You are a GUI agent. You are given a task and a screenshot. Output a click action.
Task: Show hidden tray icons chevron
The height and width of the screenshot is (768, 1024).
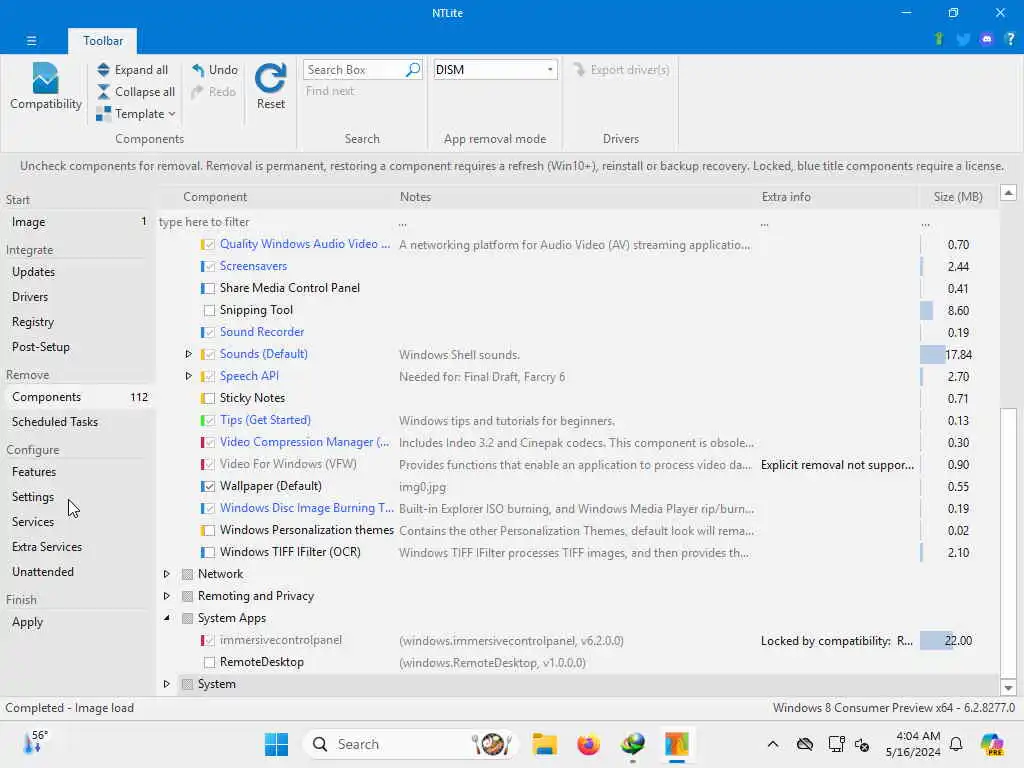[773, 744]
